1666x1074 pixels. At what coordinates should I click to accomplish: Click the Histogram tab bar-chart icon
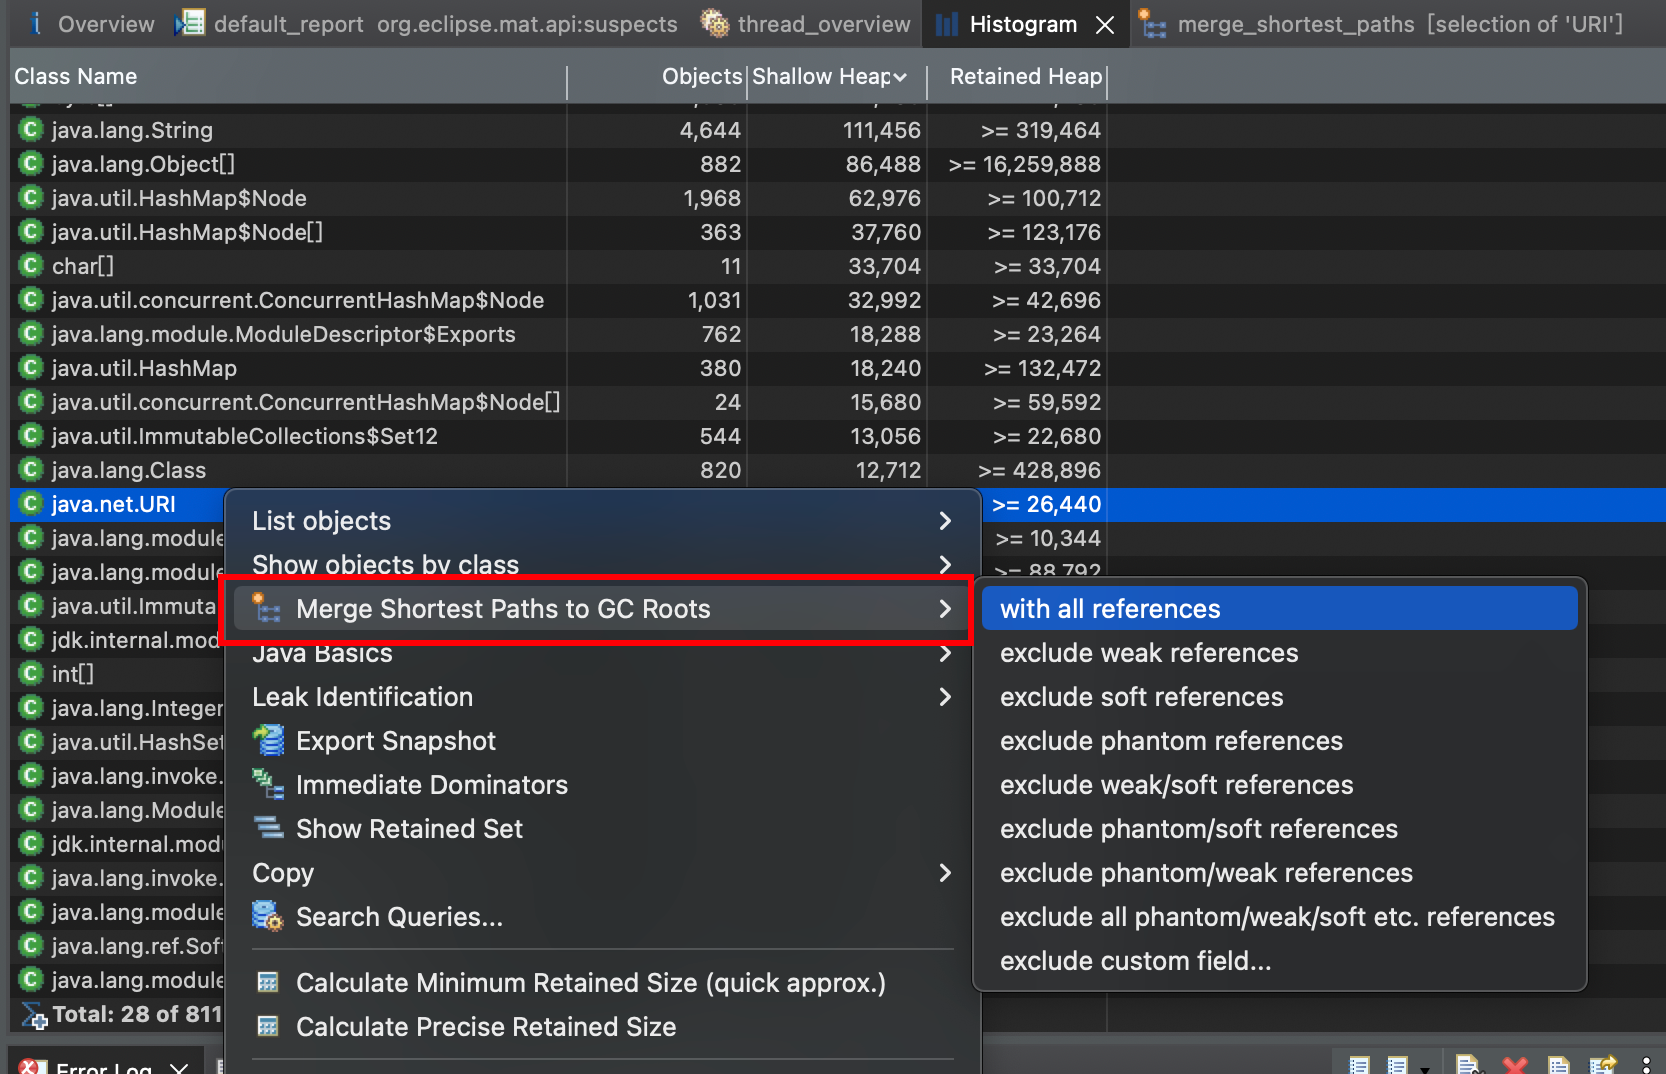point(946,24)
